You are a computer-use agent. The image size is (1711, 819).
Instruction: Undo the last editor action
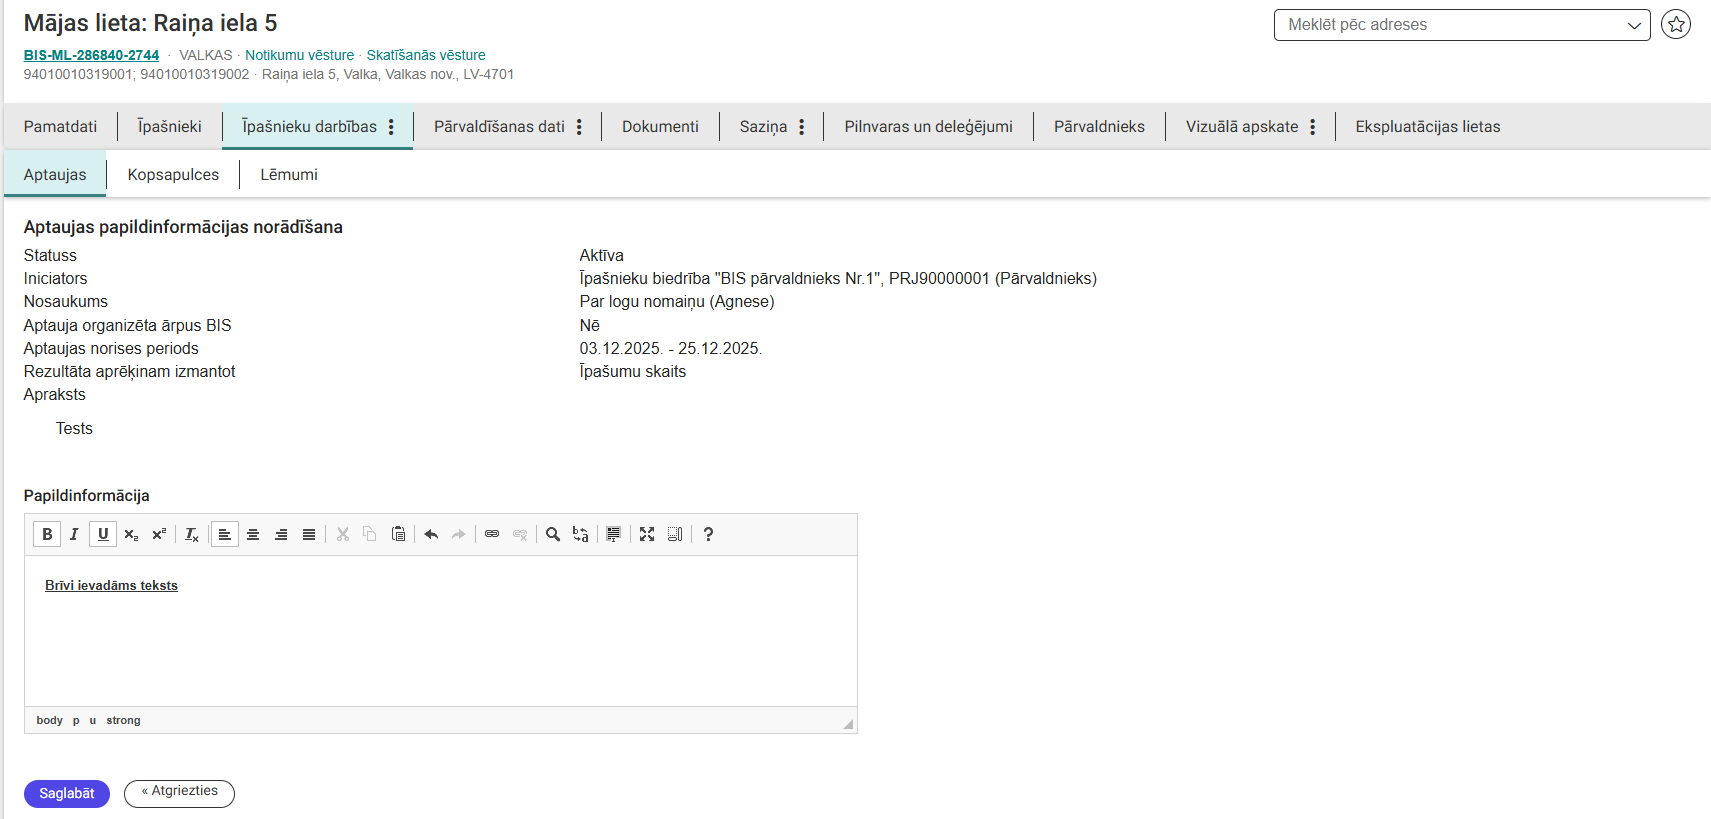[x=431, y=534]
